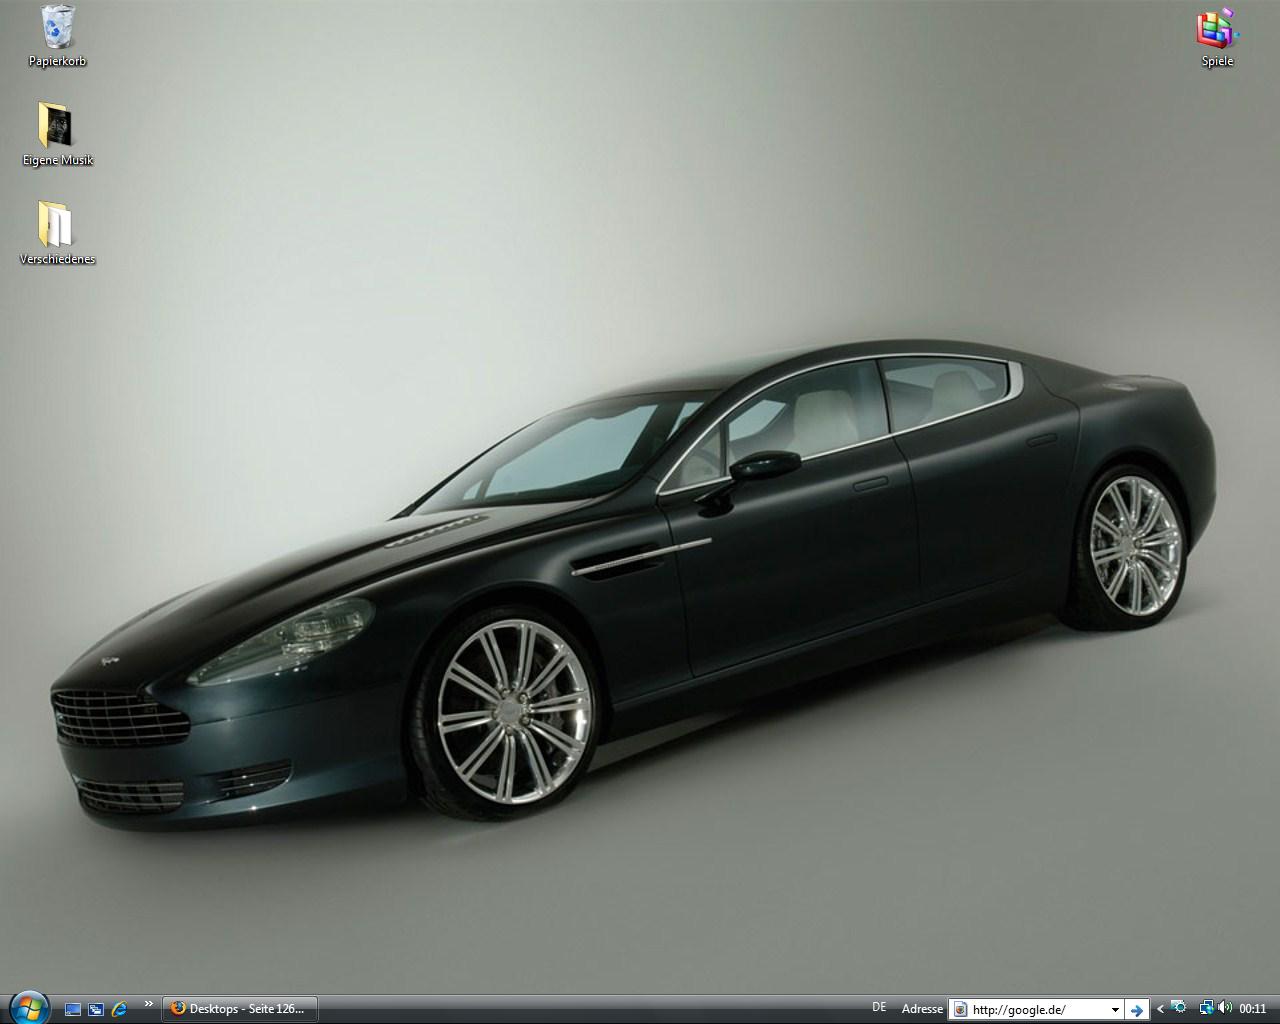This screenshot has width=1280, height=1024.
Task: Click the Go arrow next to address bar
Action: pos(1136,1010)
